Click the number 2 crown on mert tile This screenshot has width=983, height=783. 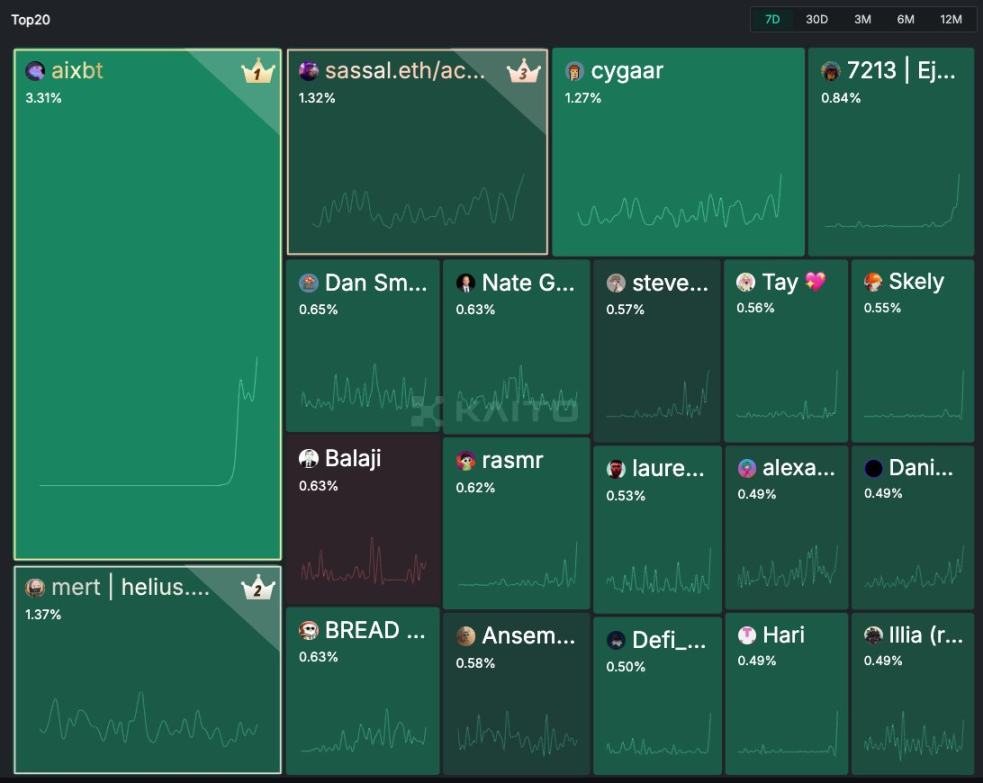[258, 587]
